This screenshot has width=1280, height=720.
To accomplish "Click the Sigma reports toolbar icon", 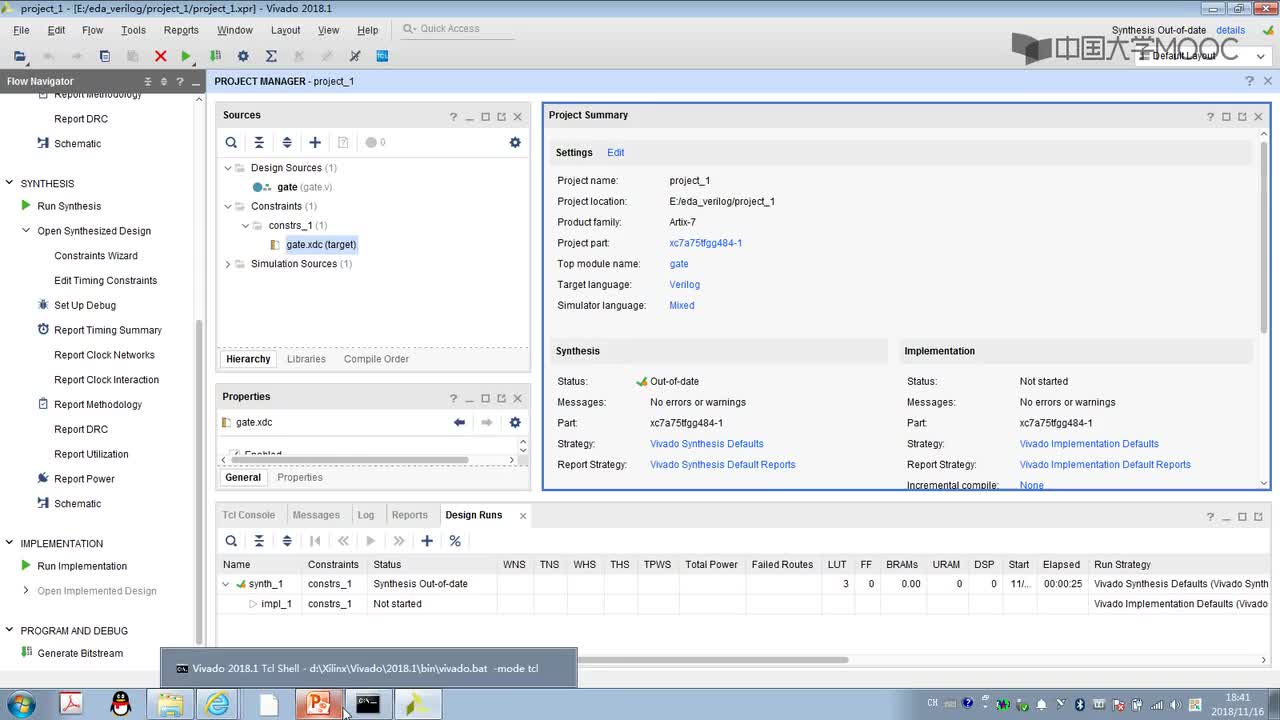I will point(271,56).
